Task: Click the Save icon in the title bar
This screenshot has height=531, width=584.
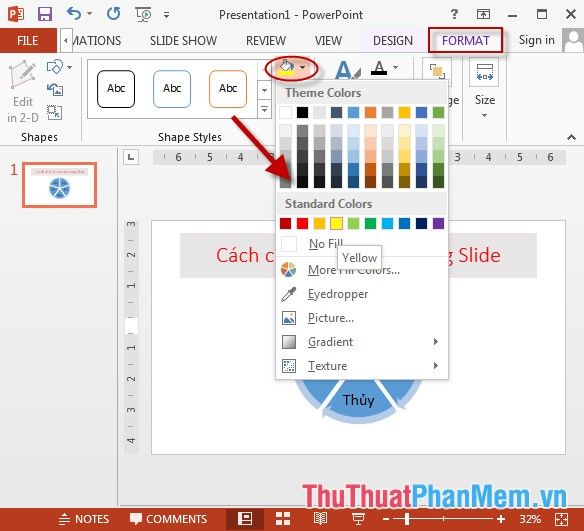Action: (x=45, y=14)
